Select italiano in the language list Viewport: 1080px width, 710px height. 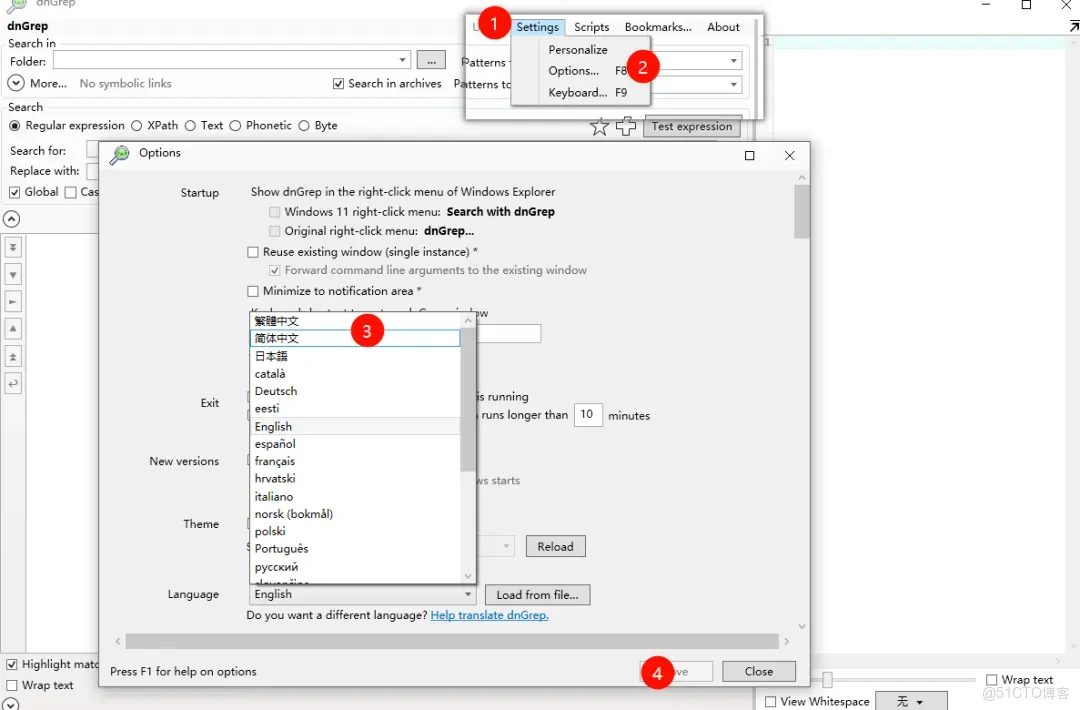[x=355, y=497]
